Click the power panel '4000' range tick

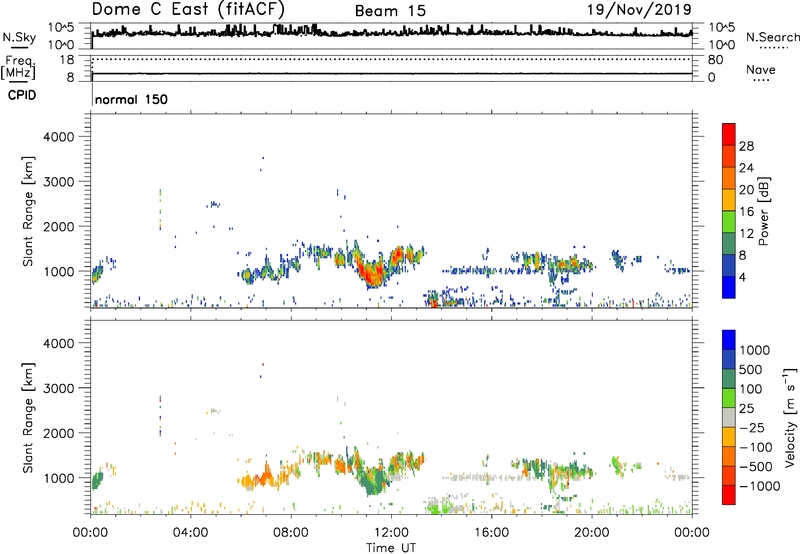click(x=58, y=137)
